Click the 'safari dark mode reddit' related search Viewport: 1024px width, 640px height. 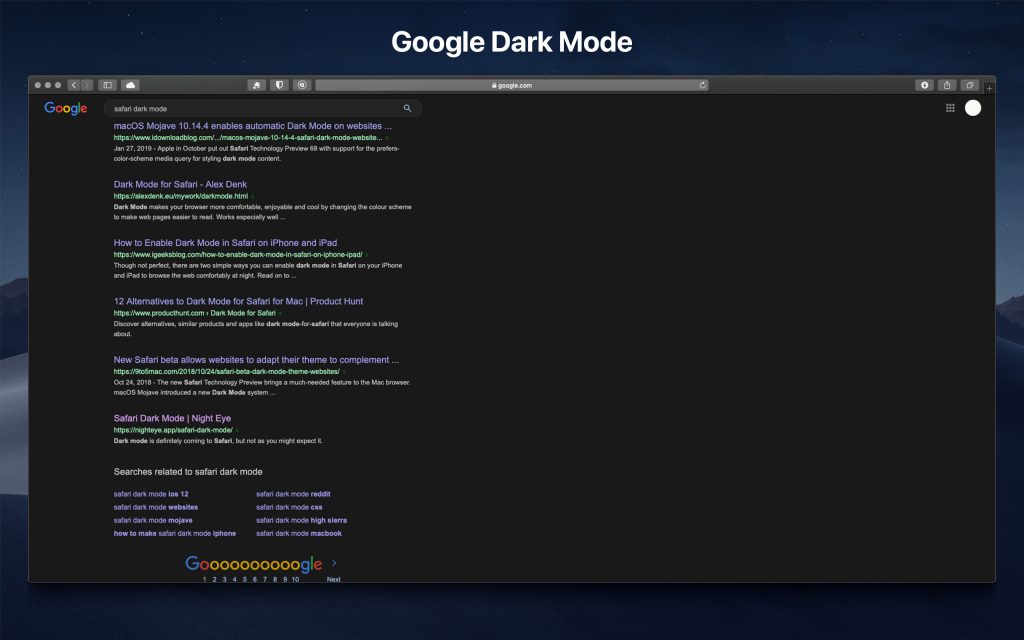293,493
